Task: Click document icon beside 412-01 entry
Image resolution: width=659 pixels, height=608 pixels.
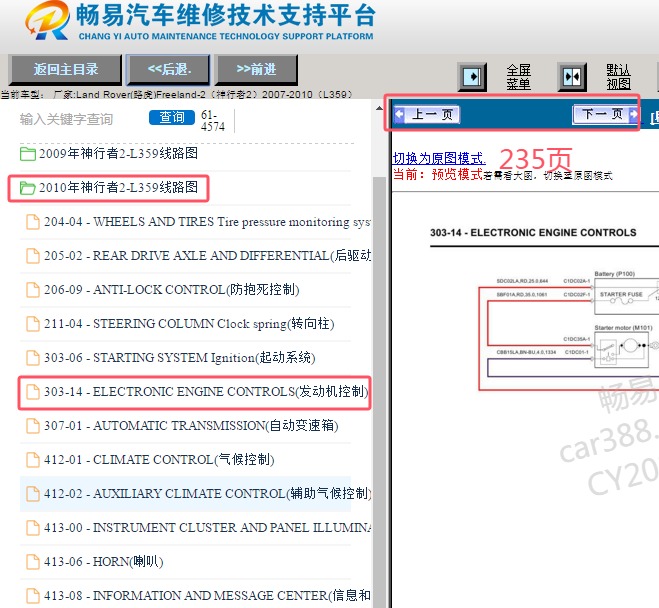Action: point(33,460)
